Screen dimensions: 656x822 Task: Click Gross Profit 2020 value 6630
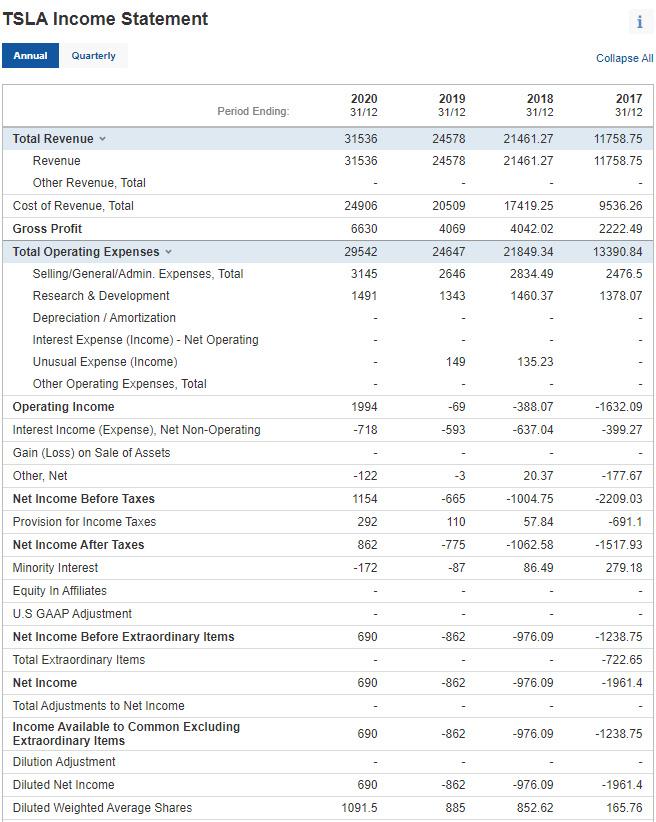click(x=364, y=229)
